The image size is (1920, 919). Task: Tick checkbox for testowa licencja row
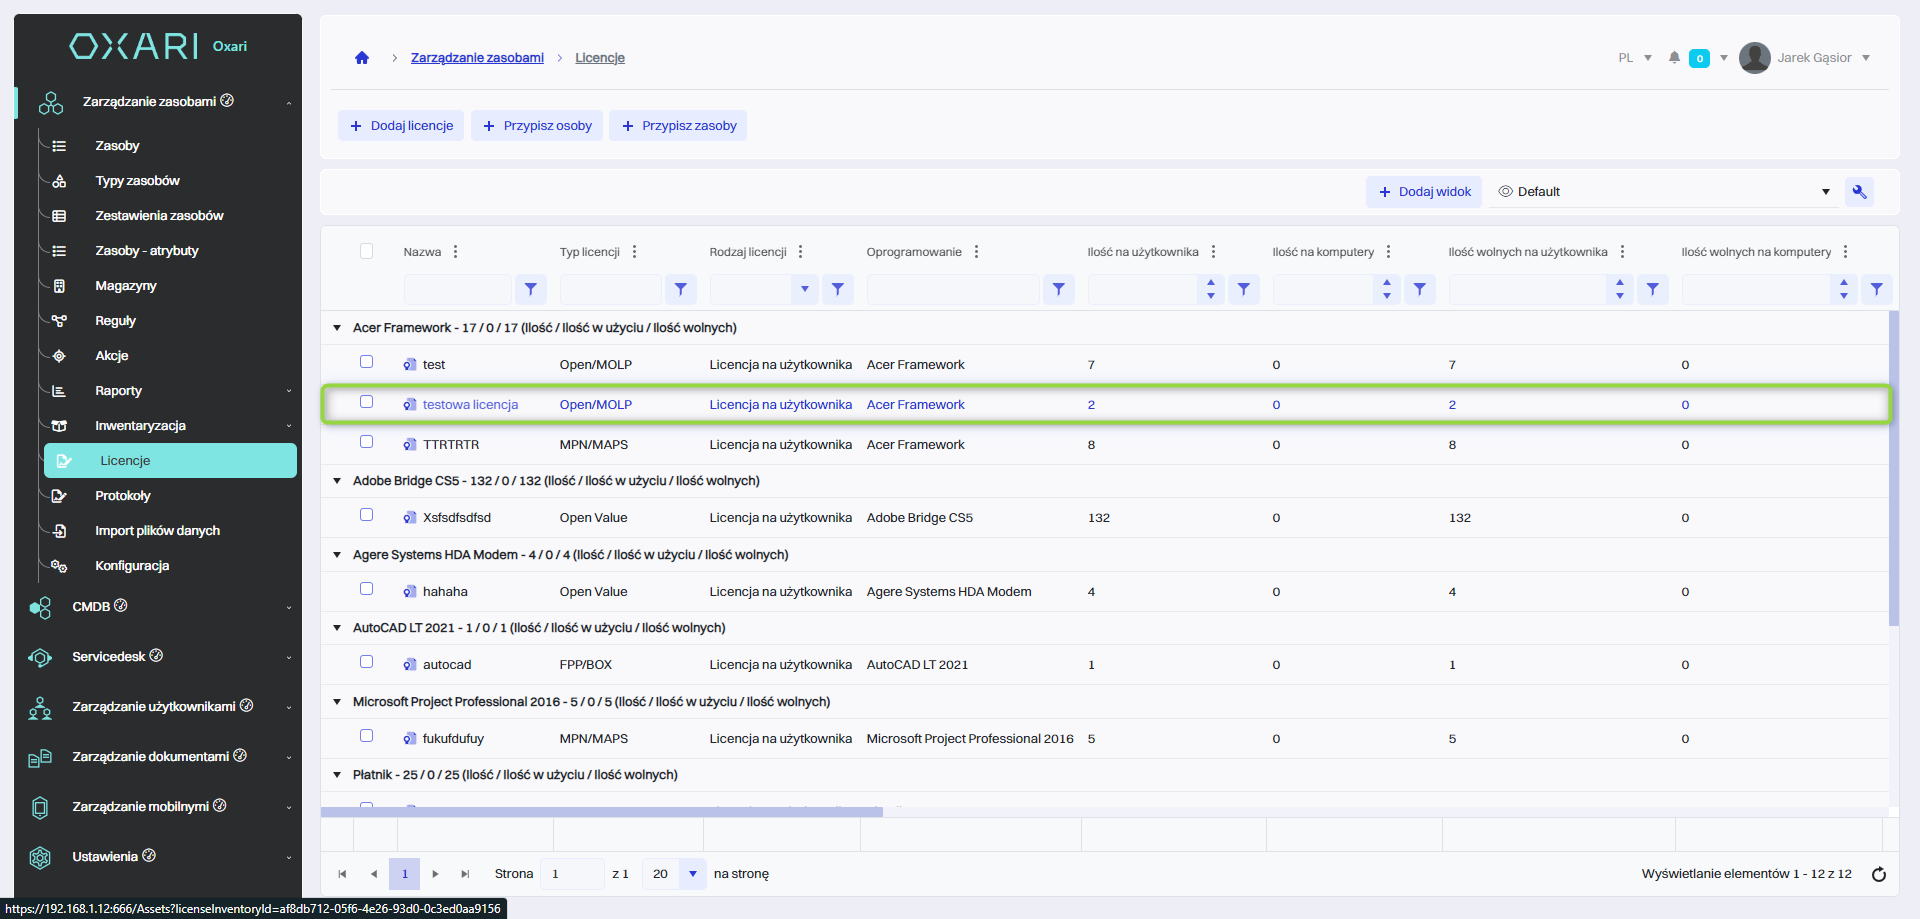[367, 402]
